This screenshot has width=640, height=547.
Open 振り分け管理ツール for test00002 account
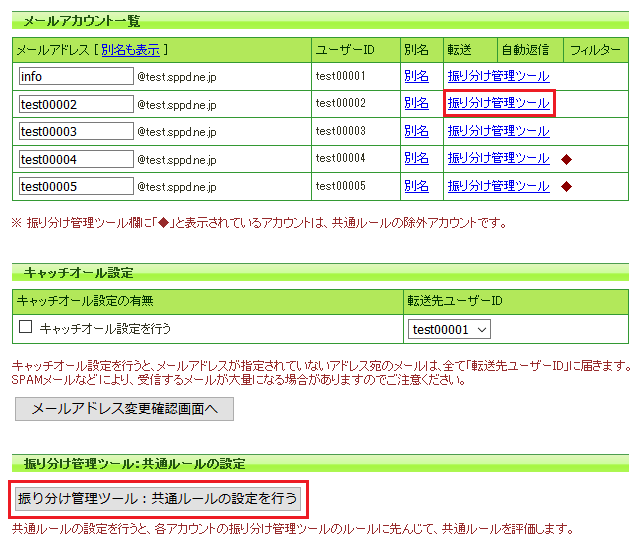[498, 103]
